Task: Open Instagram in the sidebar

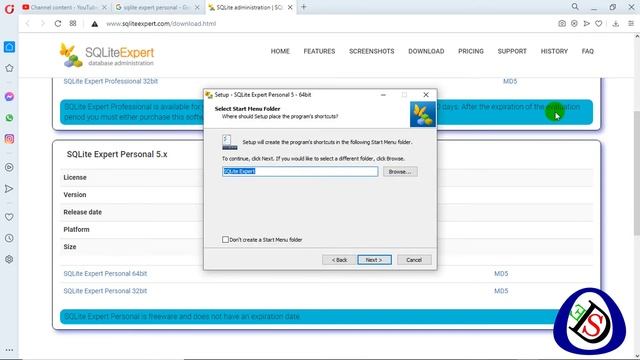Action: 9,139
